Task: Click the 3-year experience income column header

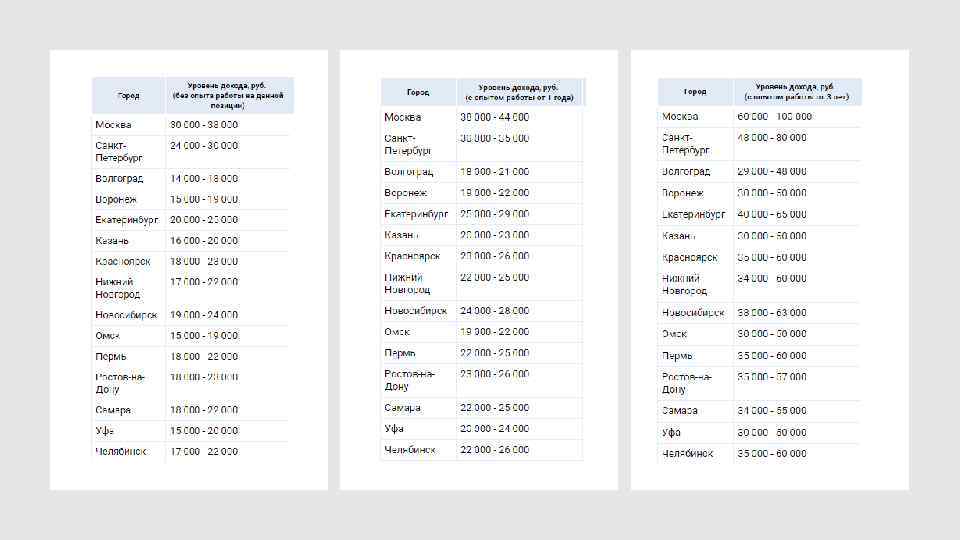Action: pyautogui.click(x=795, y=92)
